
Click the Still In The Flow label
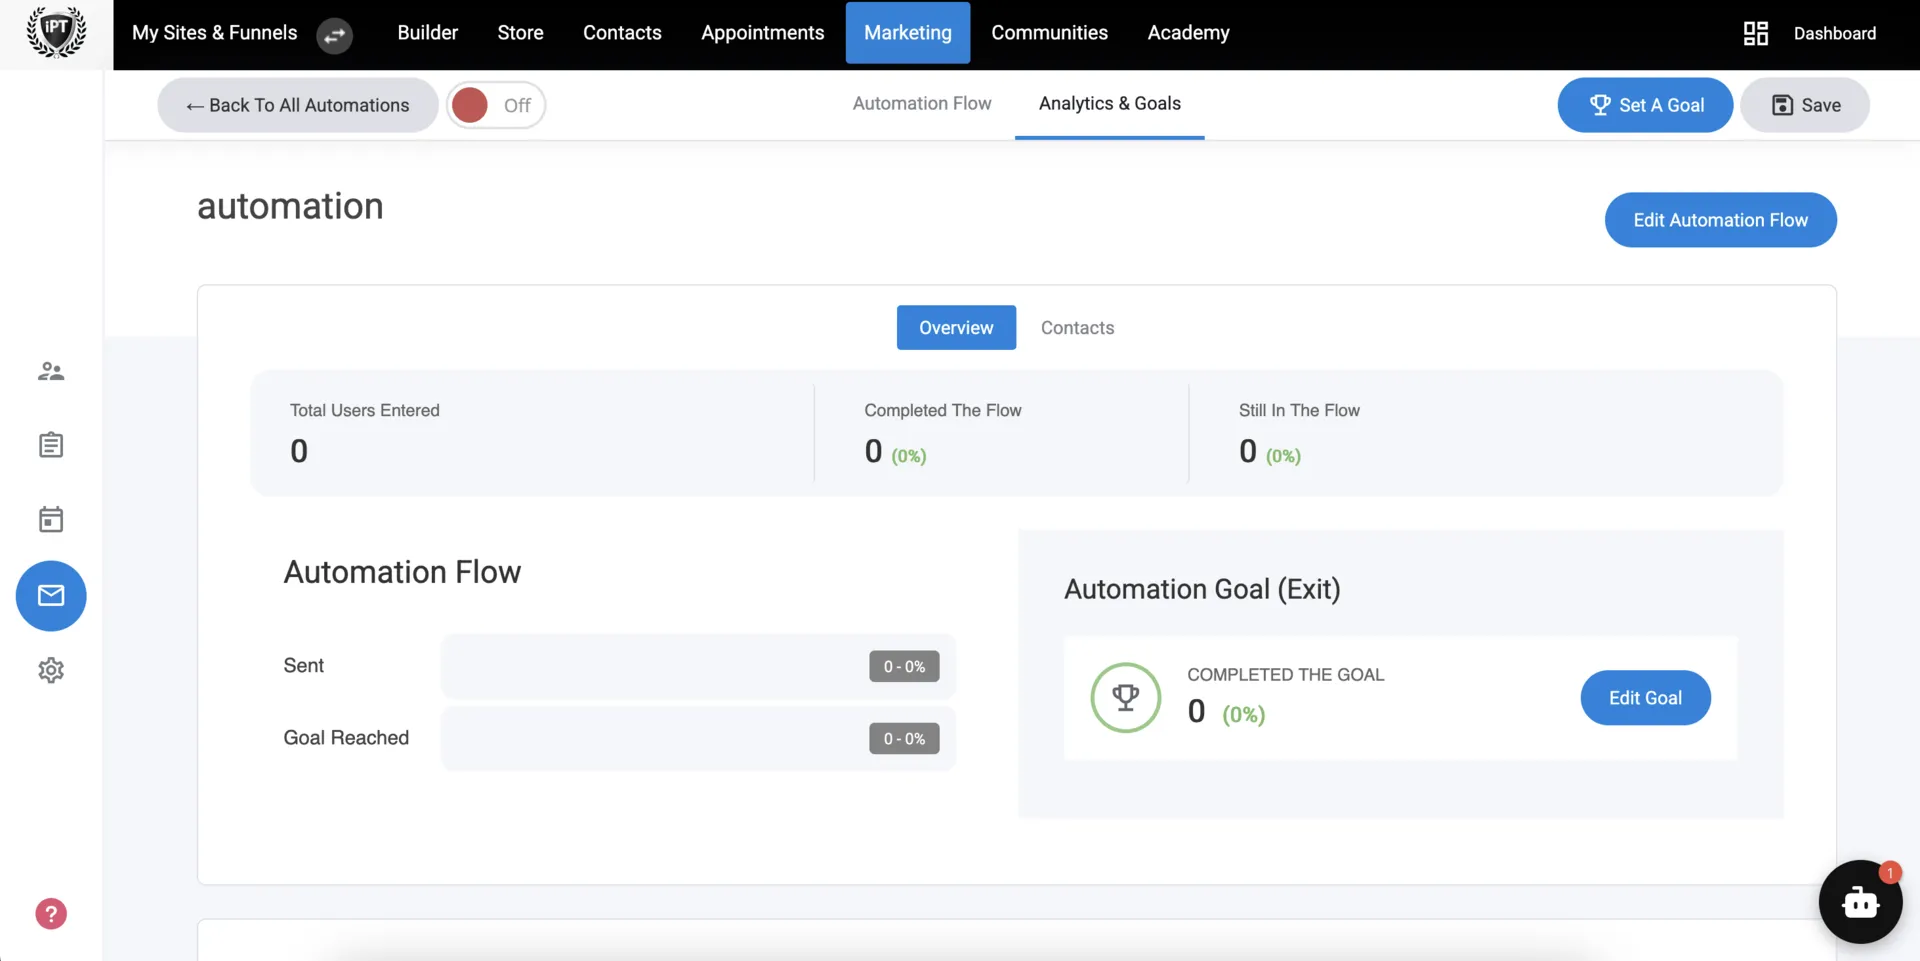tap(1299, 410)
